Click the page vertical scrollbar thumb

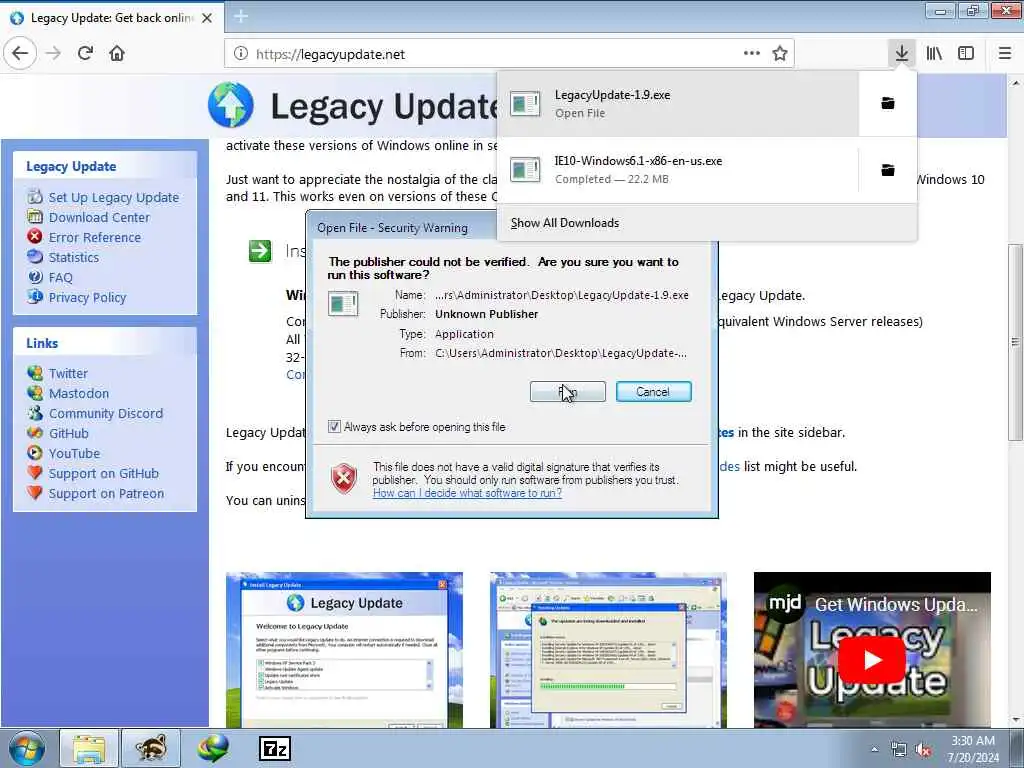click(1015, 342)
